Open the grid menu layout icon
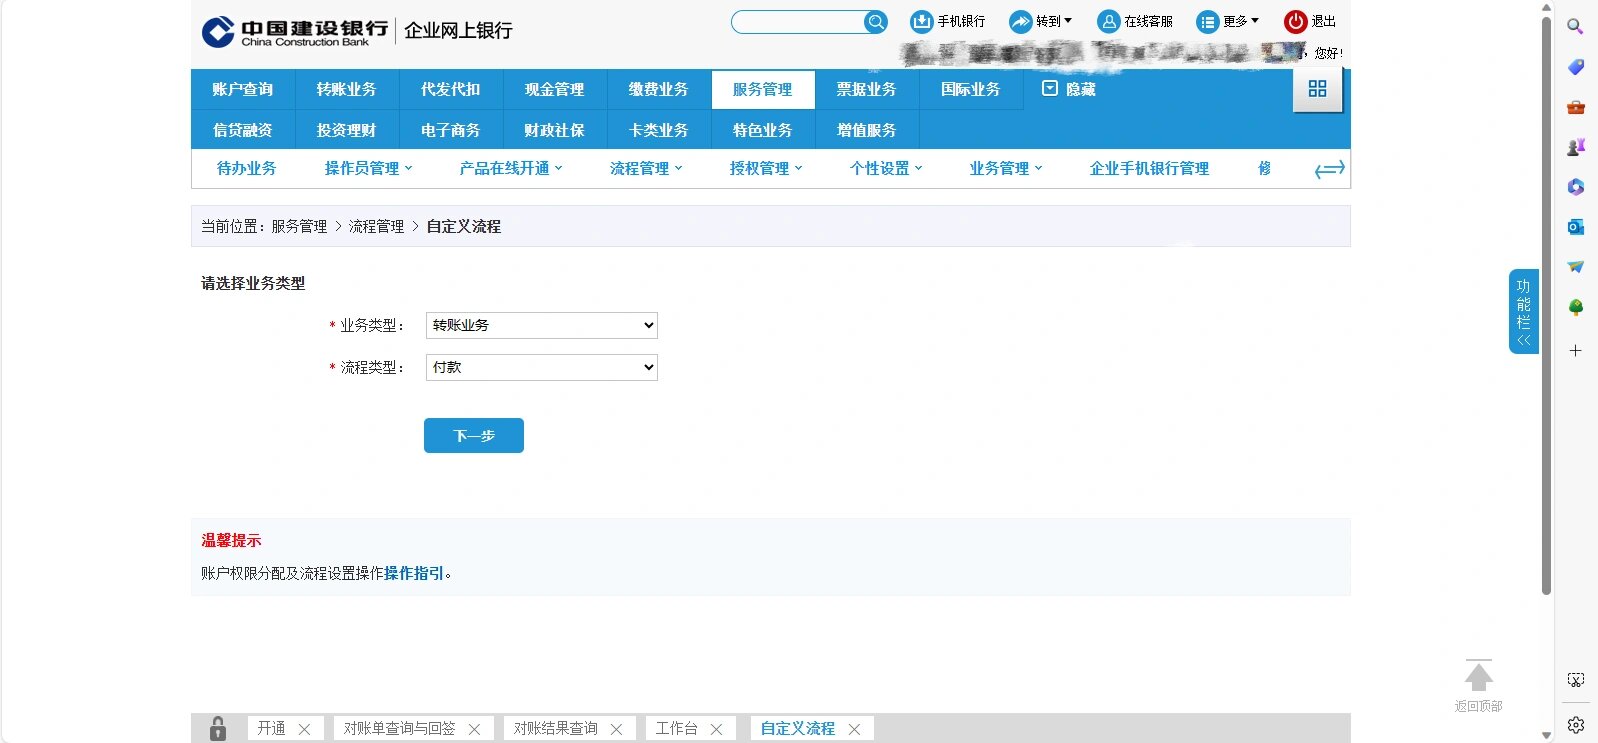This screenshot has width=1598, height=743. 1318,89
